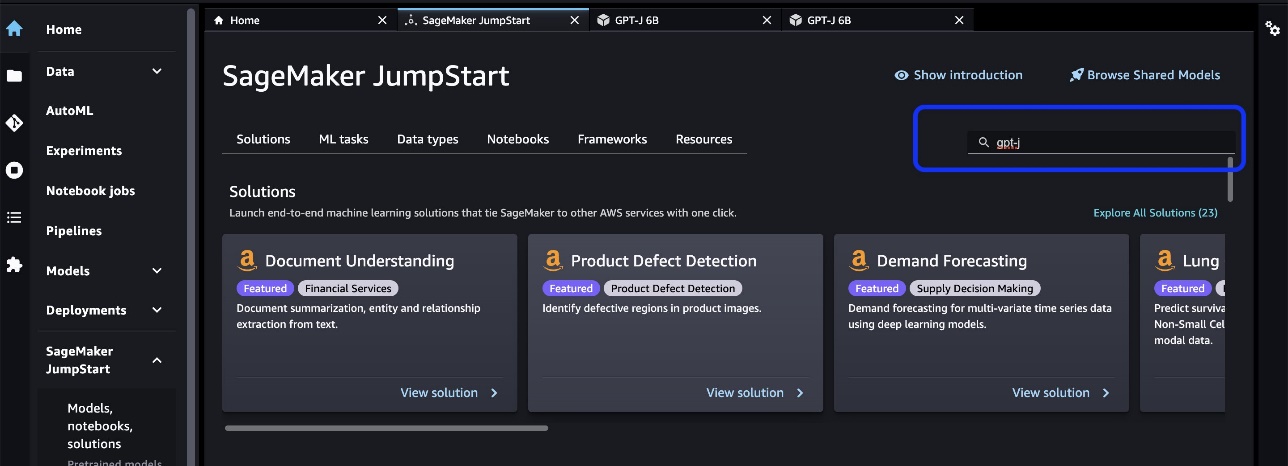Viewport: 1288px width, 466px height.
Task: Click the Amazon logo on Product Defect Detection card
Action: 553,261
